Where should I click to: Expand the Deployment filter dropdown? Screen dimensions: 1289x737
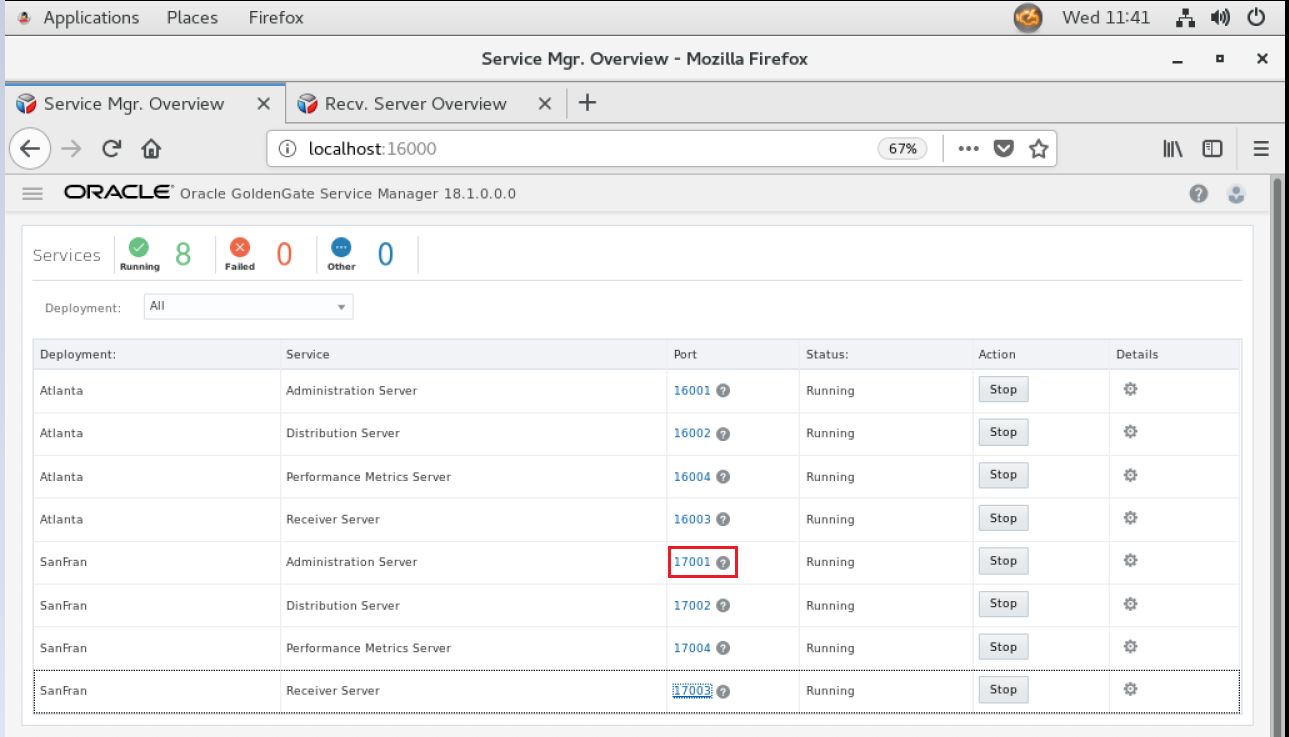tap(248, 307)
